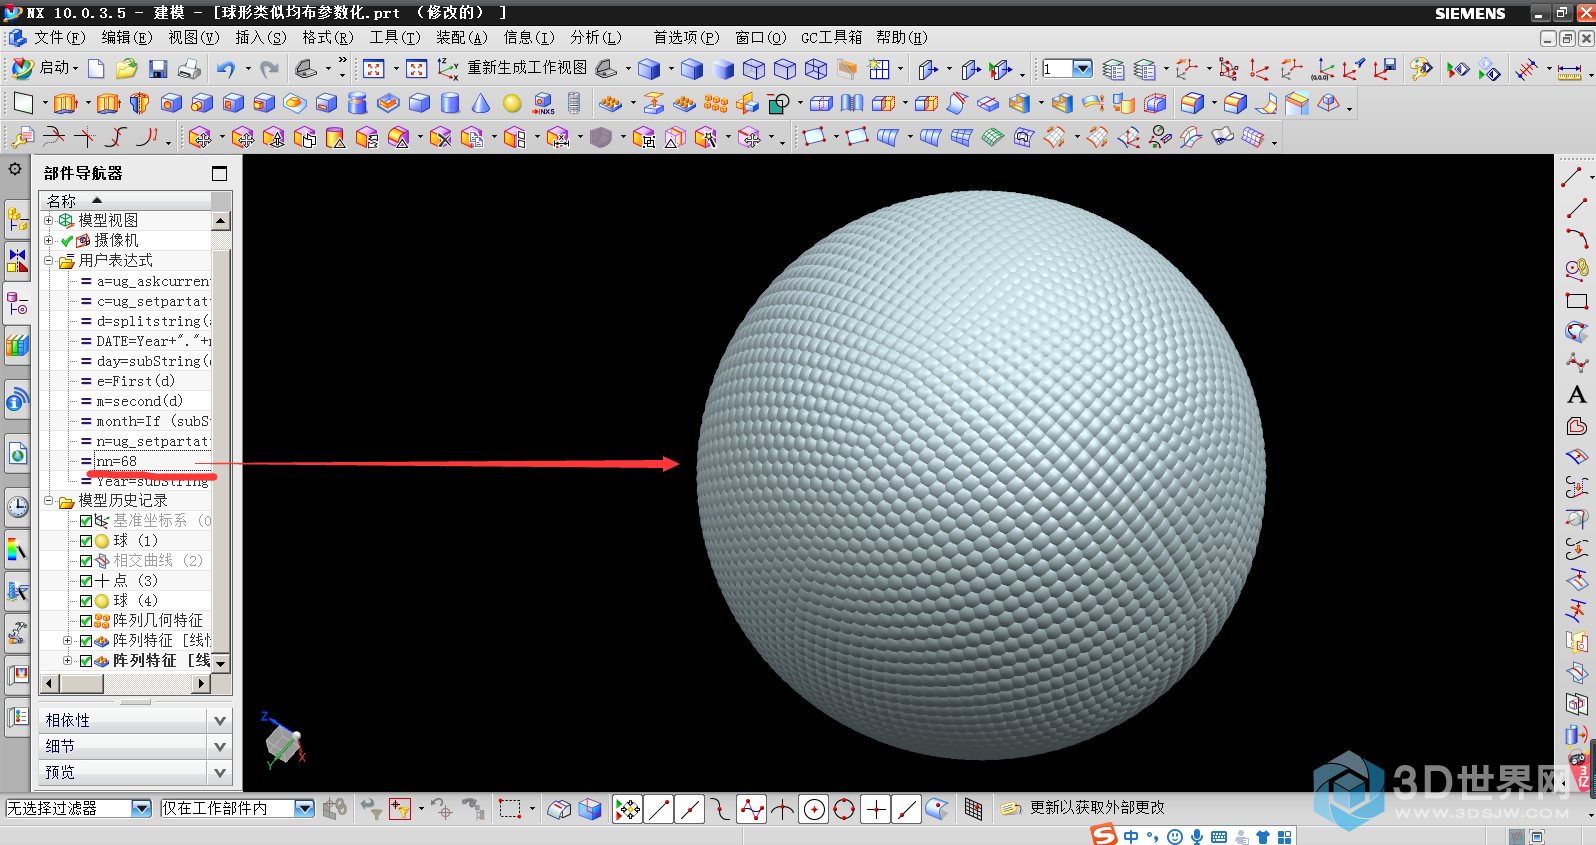Viewport: 1596px width, 845px height.
Task: Click the Through Curve Mesh surface icon
Action: coord(962,138)
